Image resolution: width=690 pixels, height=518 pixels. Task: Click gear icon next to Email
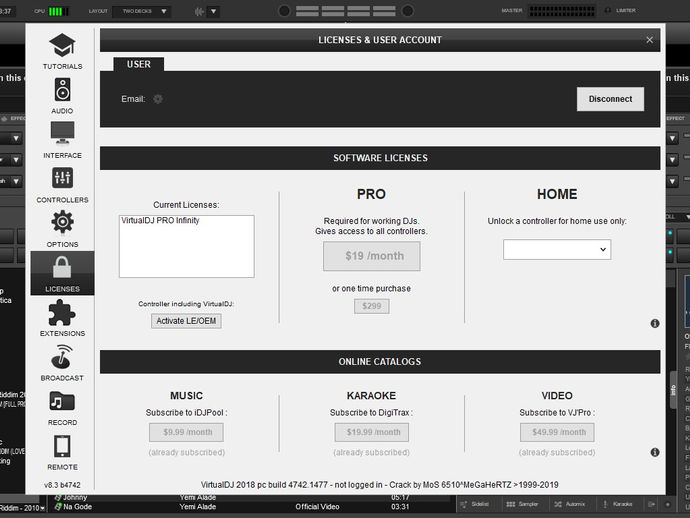[x=158, y=99]
